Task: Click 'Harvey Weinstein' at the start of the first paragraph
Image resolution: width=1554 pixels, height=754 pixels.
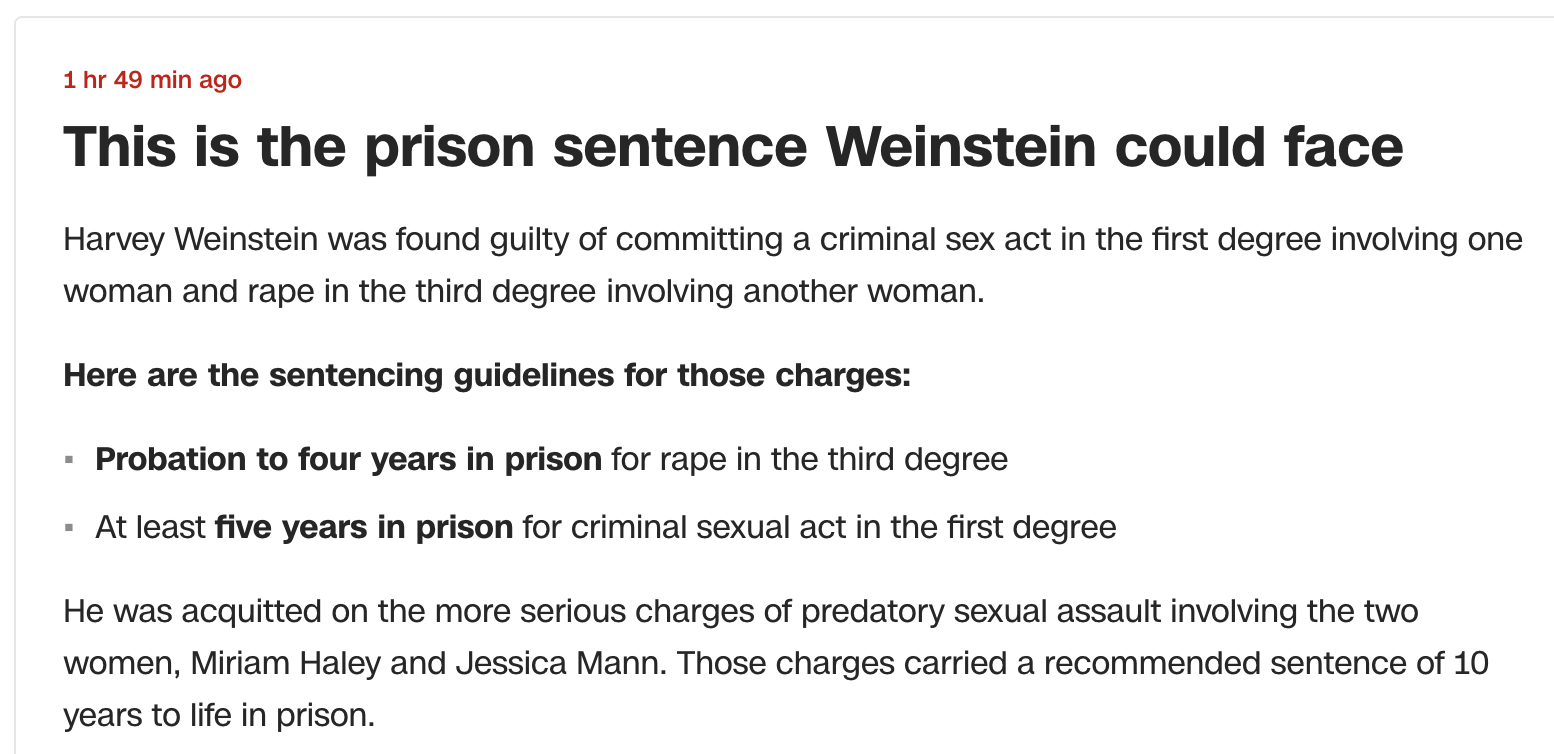Action: click(191, 240)
